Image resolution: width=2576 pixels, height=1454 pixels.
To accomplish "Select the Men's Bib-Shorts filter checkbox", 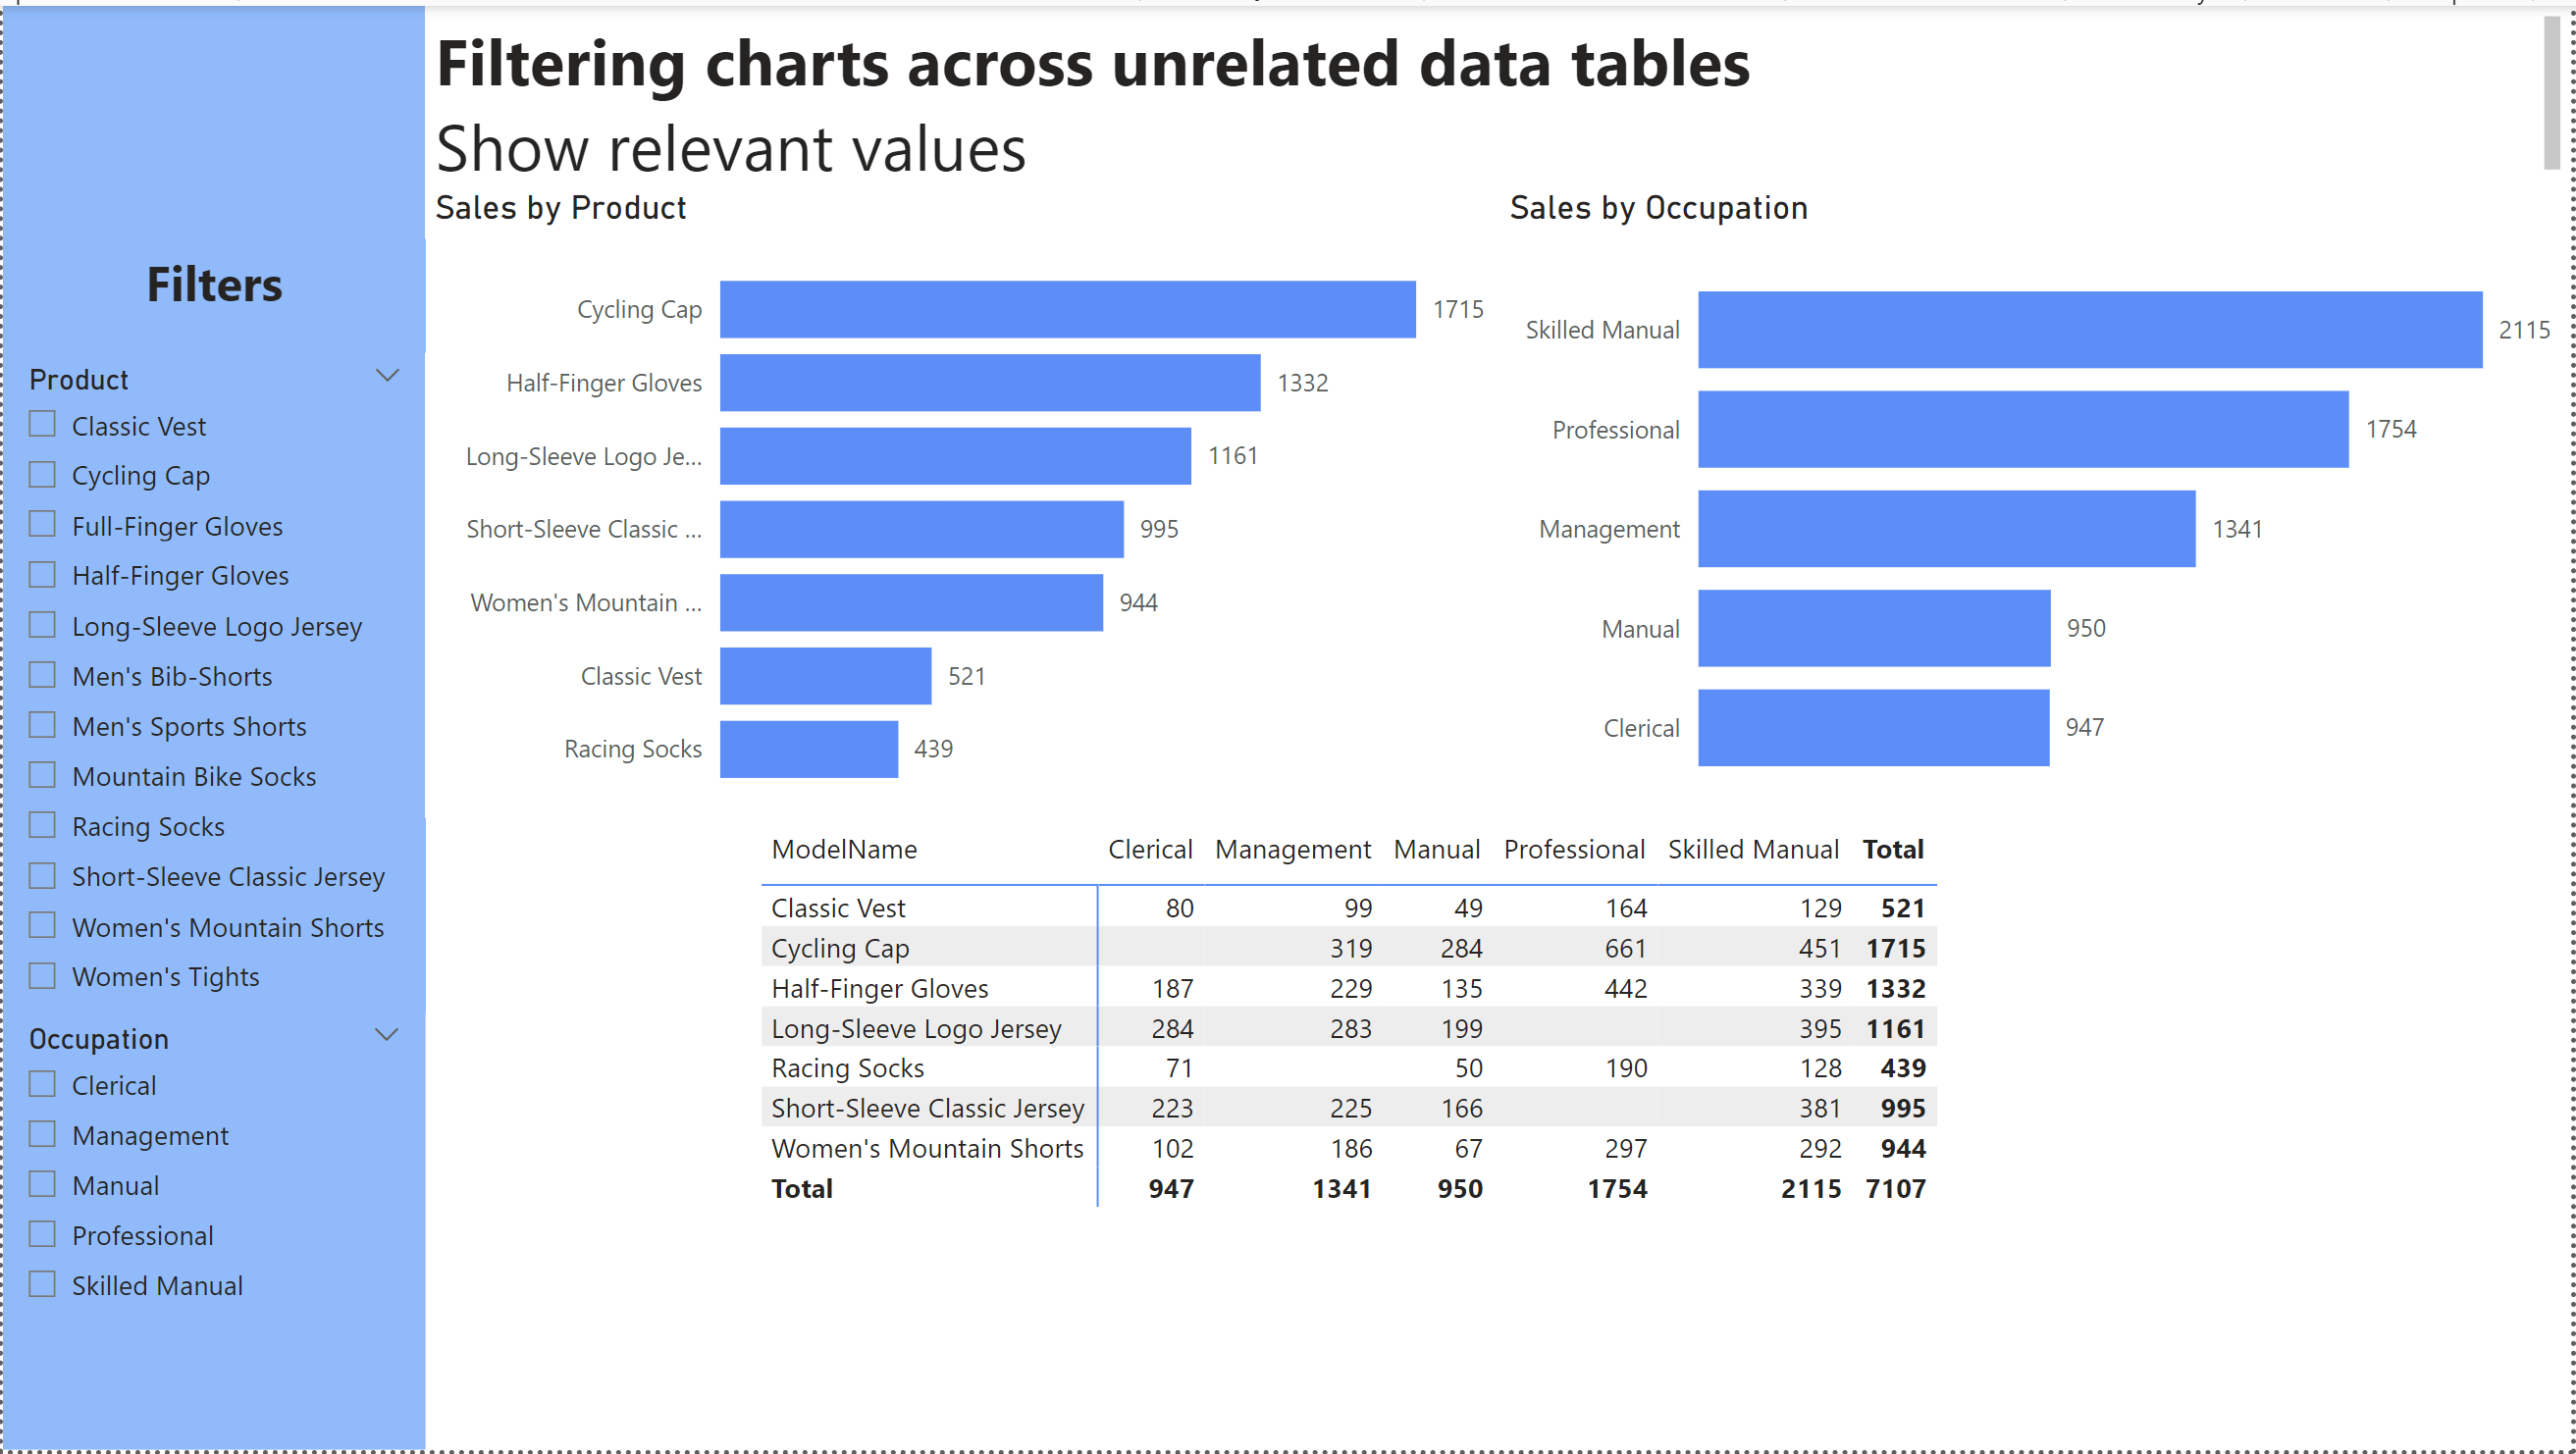I will click(42, 676).
